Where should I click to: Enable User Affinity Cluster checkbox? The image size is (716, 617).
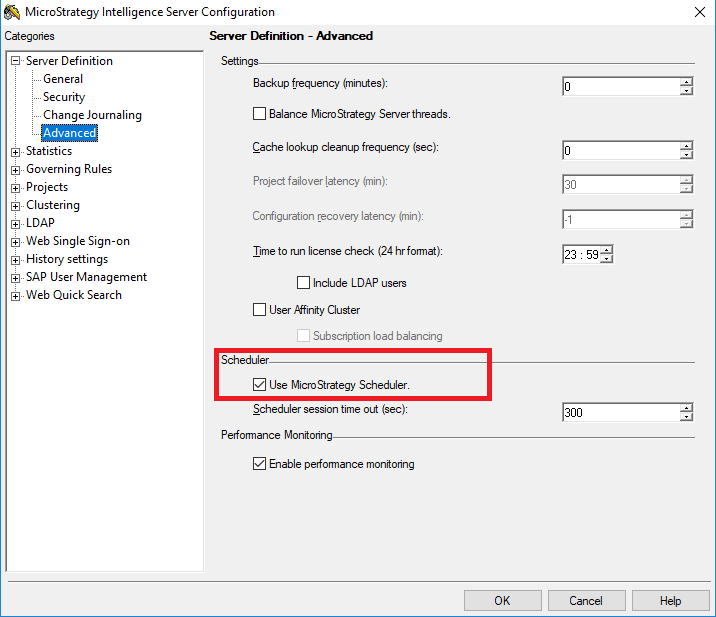point(259,310)
